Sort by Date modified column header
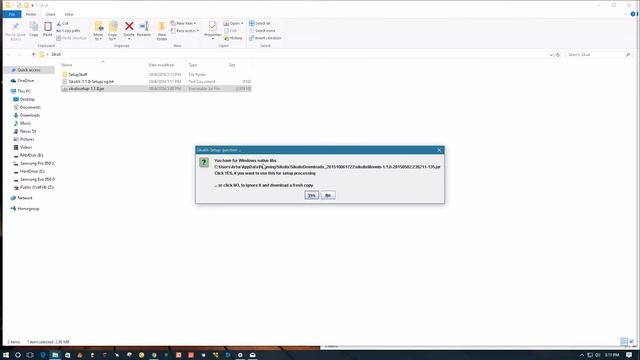The image size is (640, 360). tap(161, 65)
